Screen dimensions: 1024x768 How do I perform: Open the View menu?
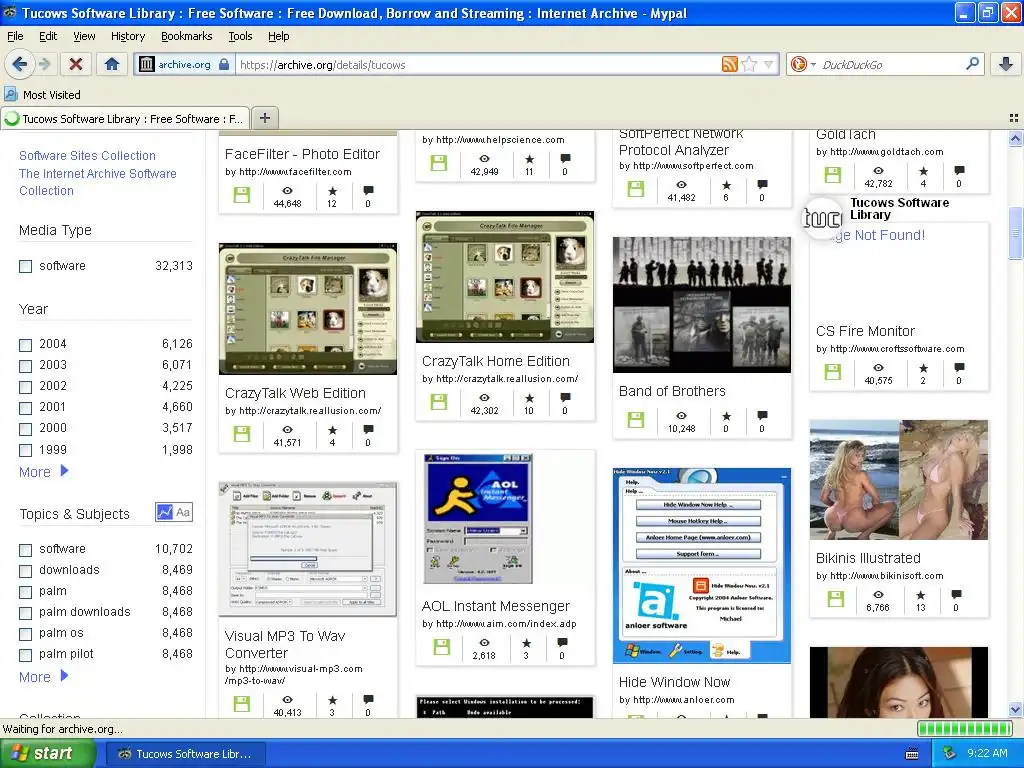[84, 36]
